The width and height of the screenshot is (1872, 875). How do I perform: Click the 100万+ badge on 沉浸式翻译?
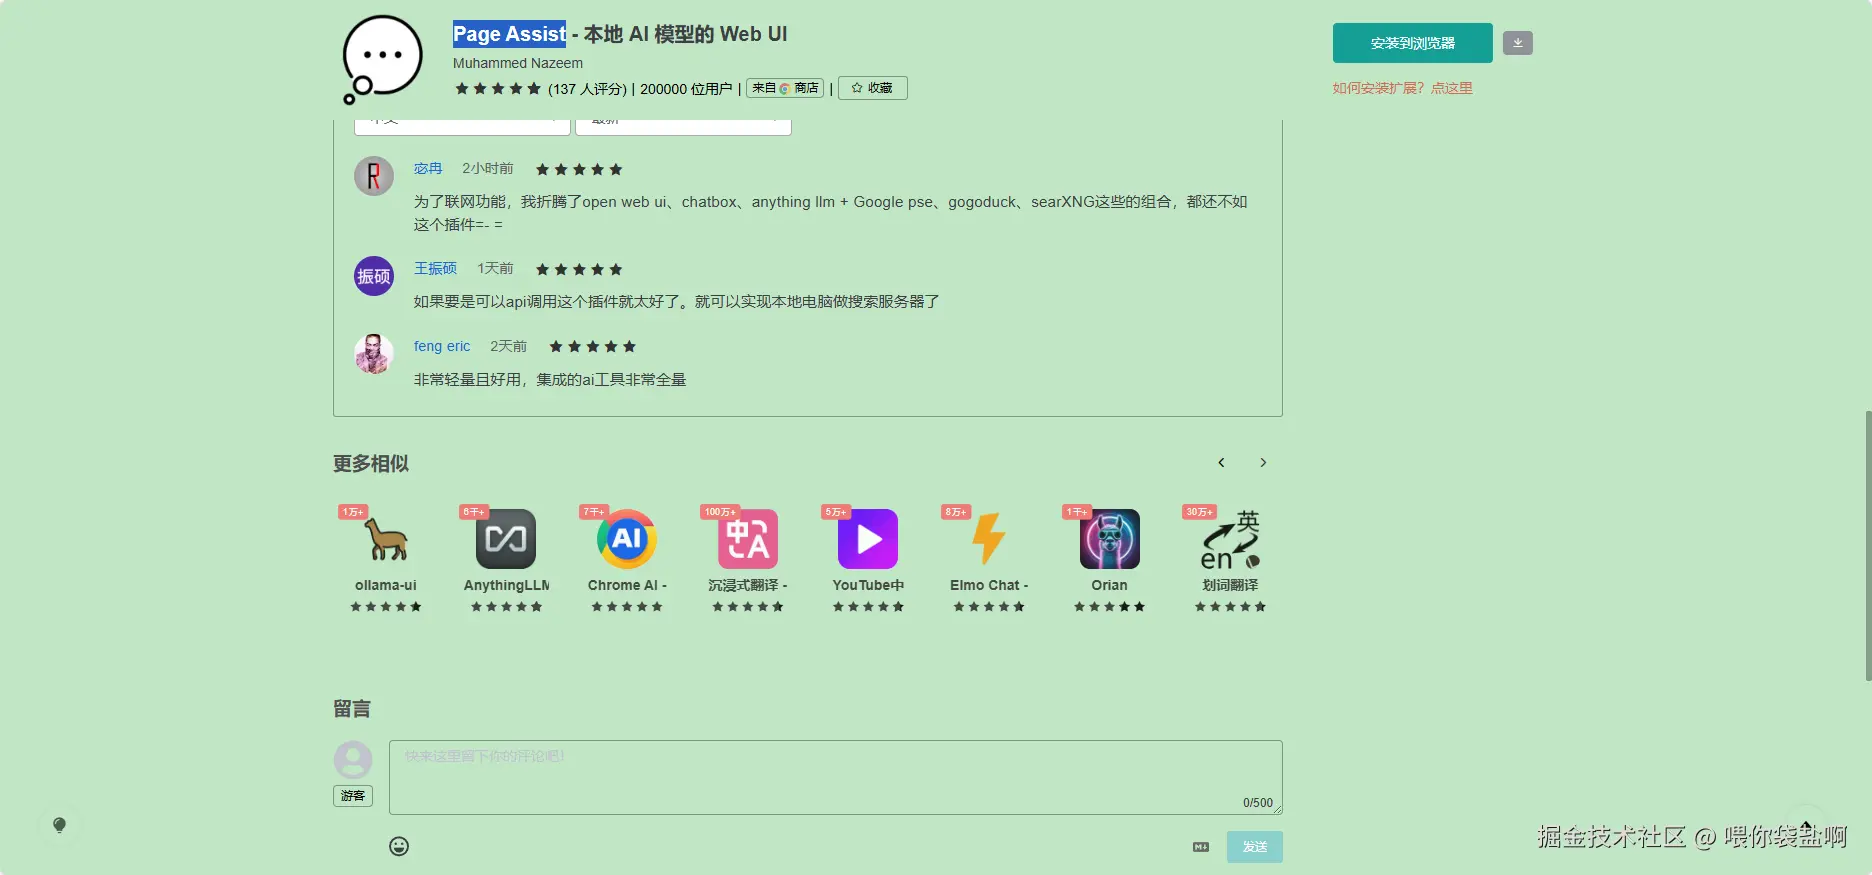(x=720, y=512)
